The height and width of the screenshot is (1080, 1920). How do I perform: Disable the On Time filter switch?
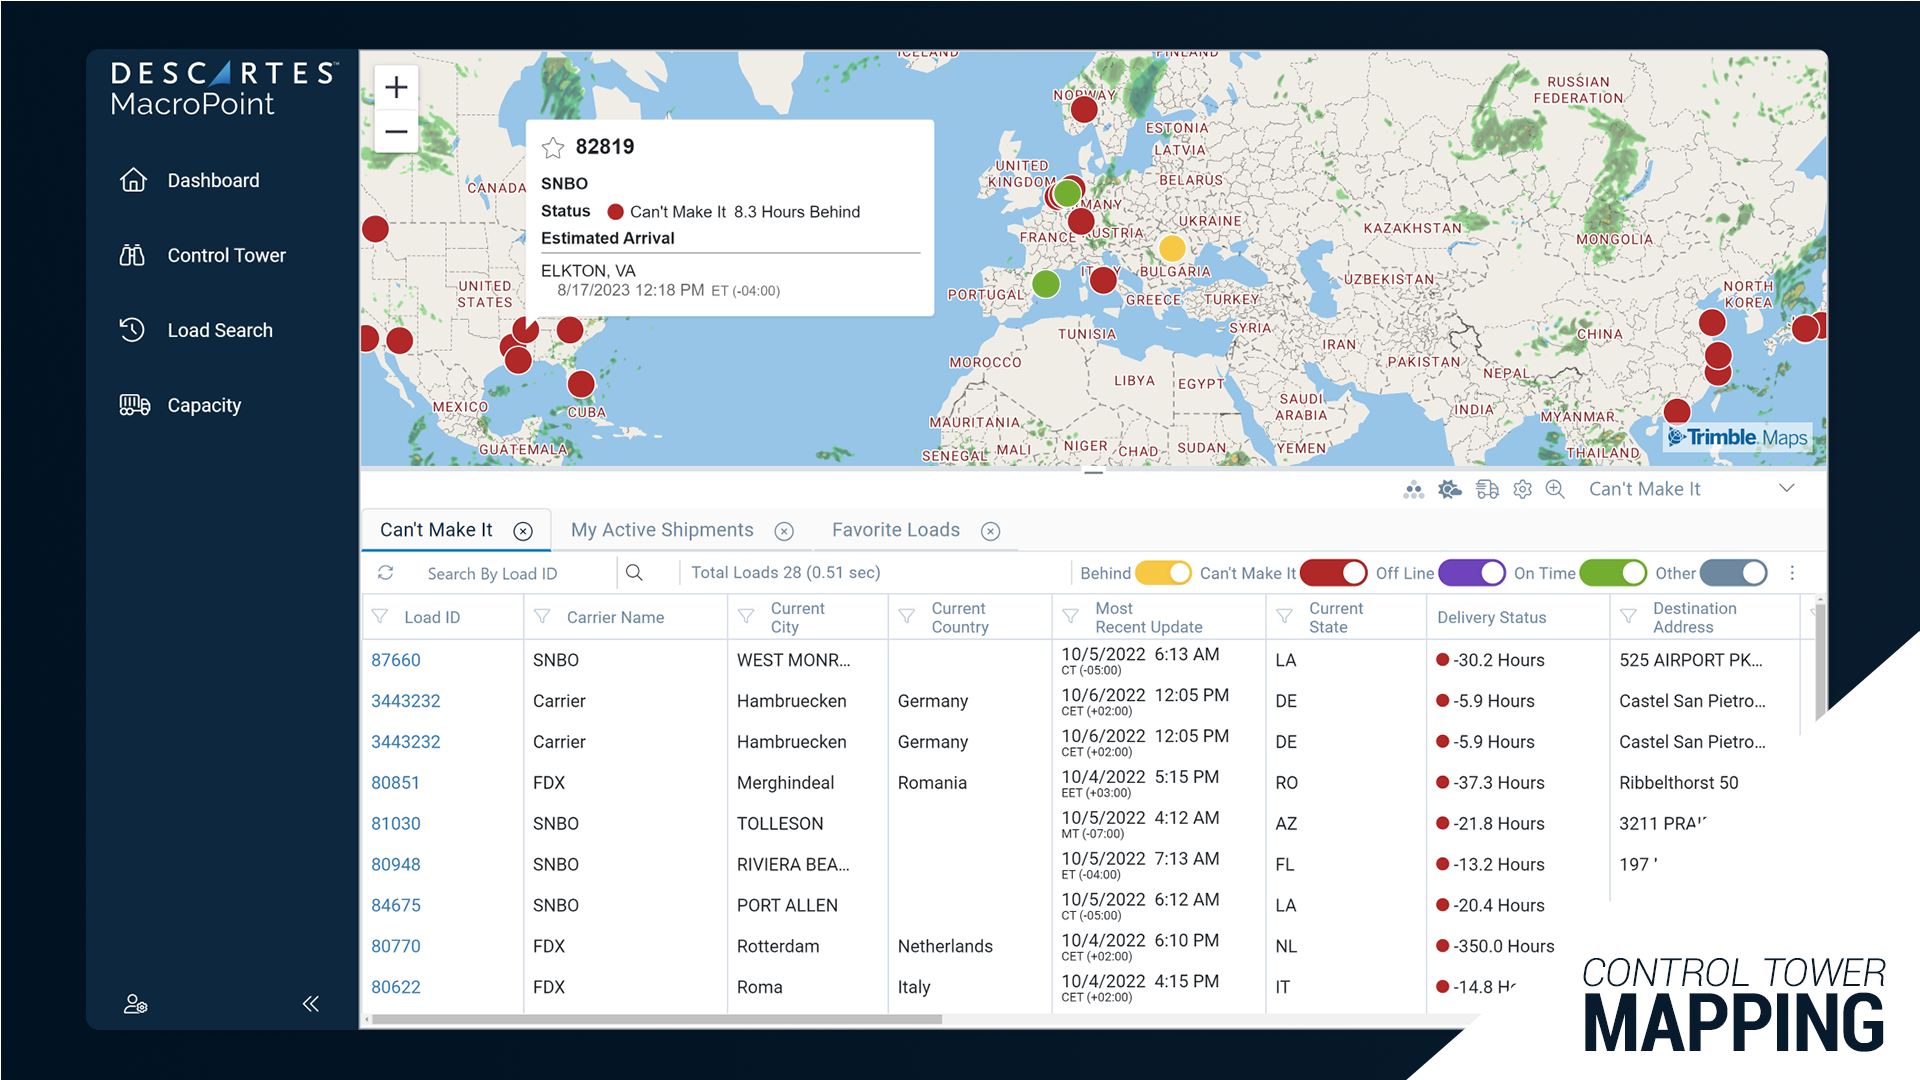point(1612,573)
